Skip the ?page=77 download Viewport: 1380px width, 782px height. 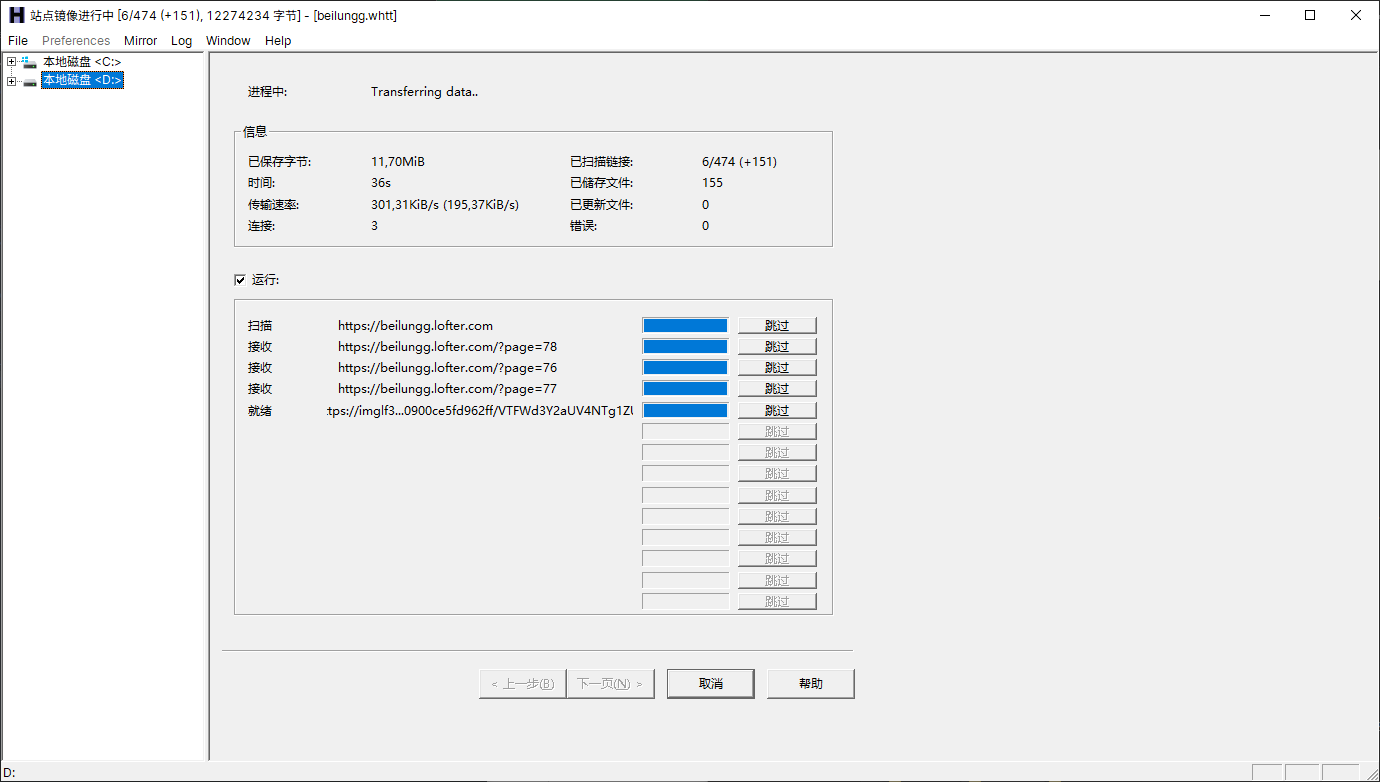pos(777,388)
